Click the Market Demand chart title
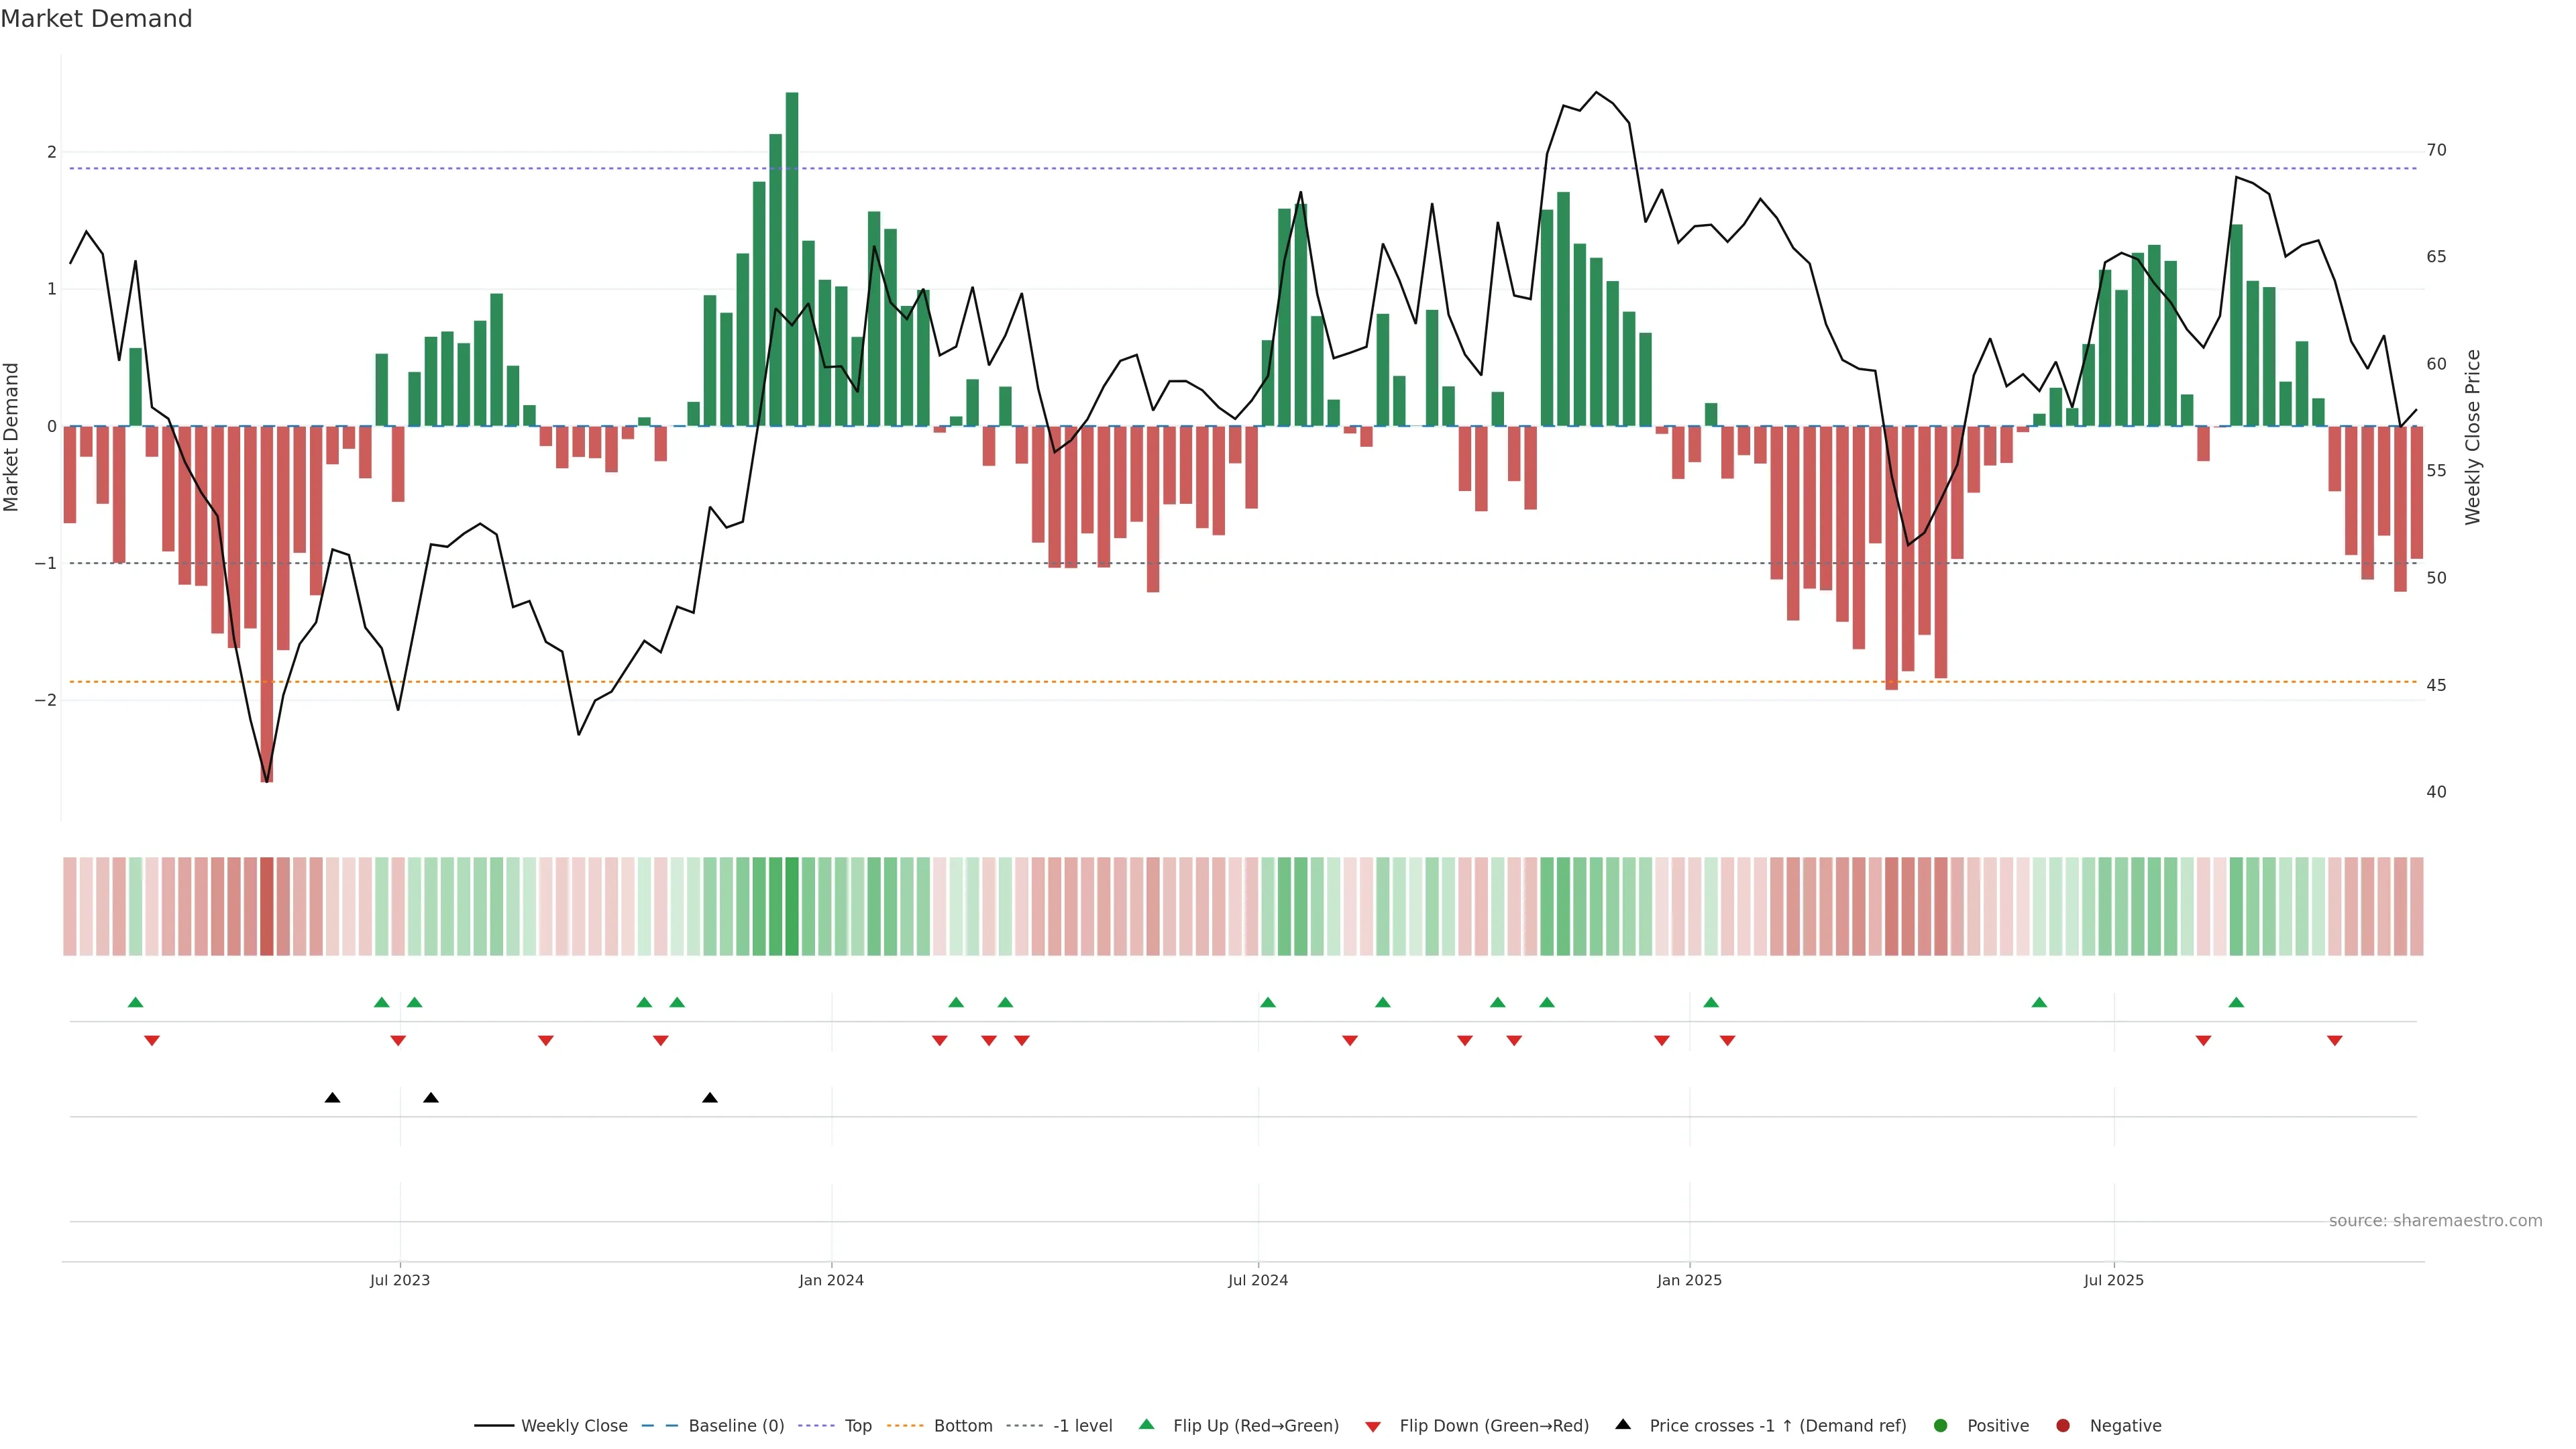Viewport: 2576px width, 1449px height. [96, 19]
